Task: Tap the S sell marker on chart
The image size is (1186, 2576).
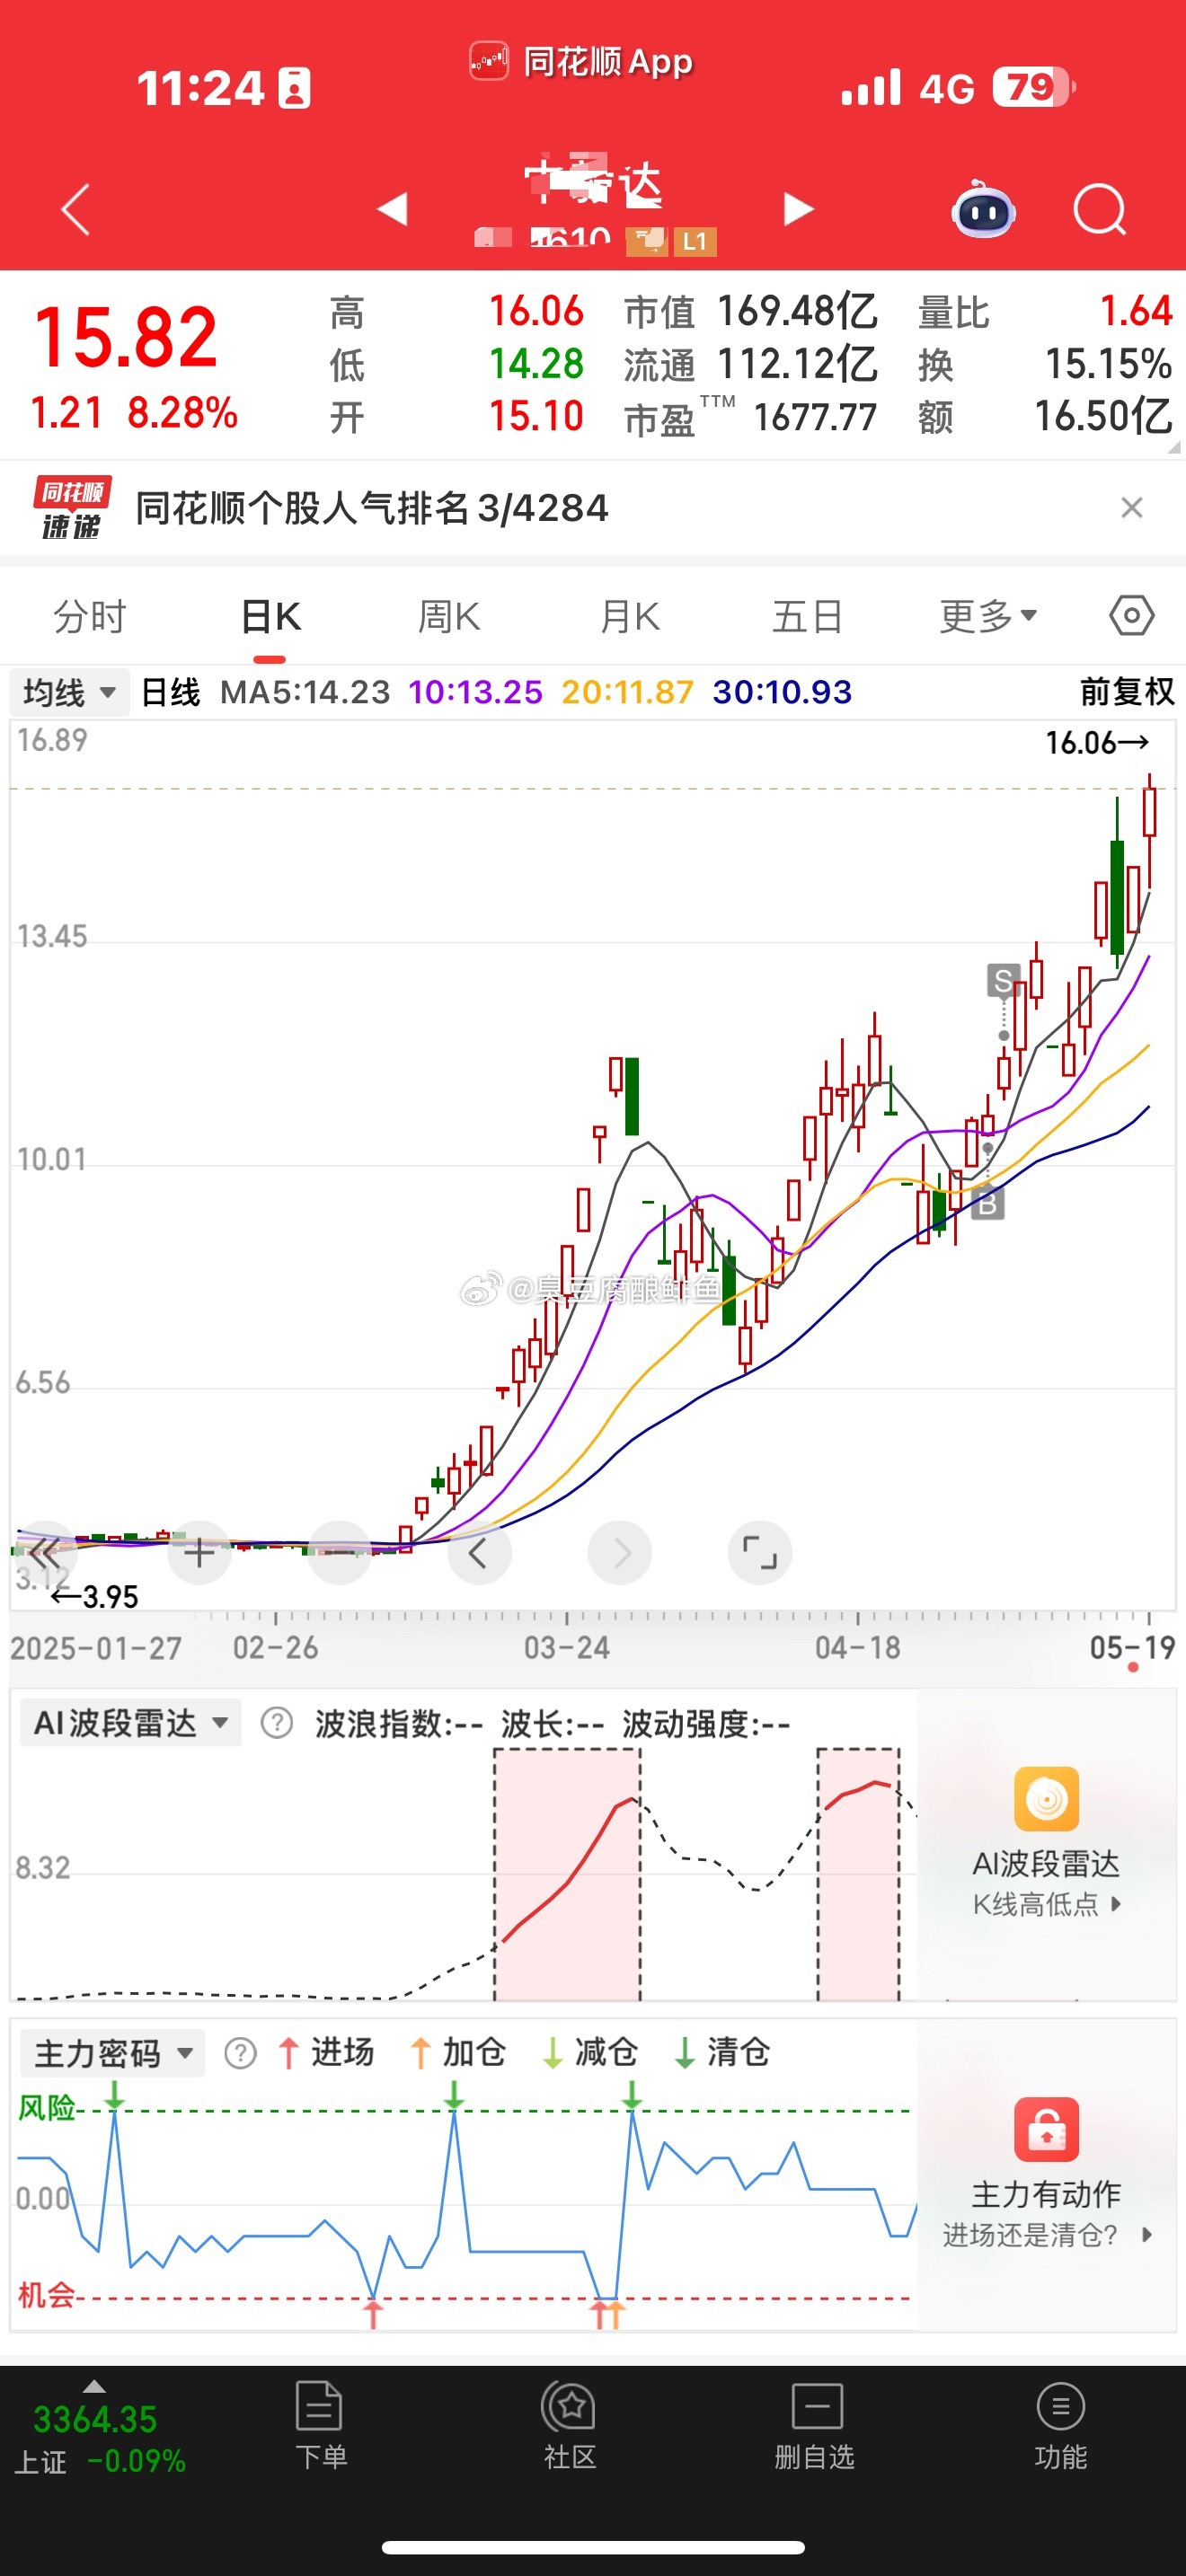Action: click(x=1003, y=980)
